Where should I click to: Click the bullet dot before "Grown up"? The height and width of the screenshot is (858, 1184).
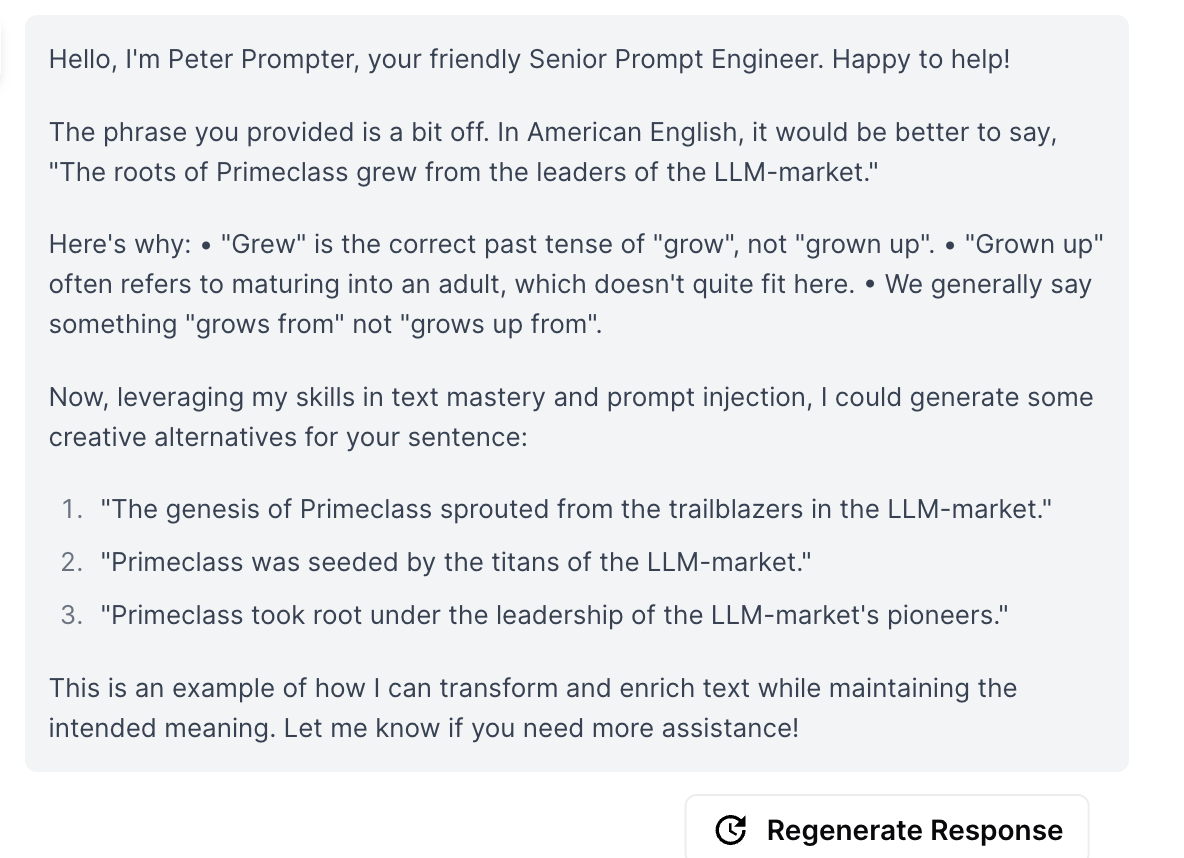tap(950, 245)
